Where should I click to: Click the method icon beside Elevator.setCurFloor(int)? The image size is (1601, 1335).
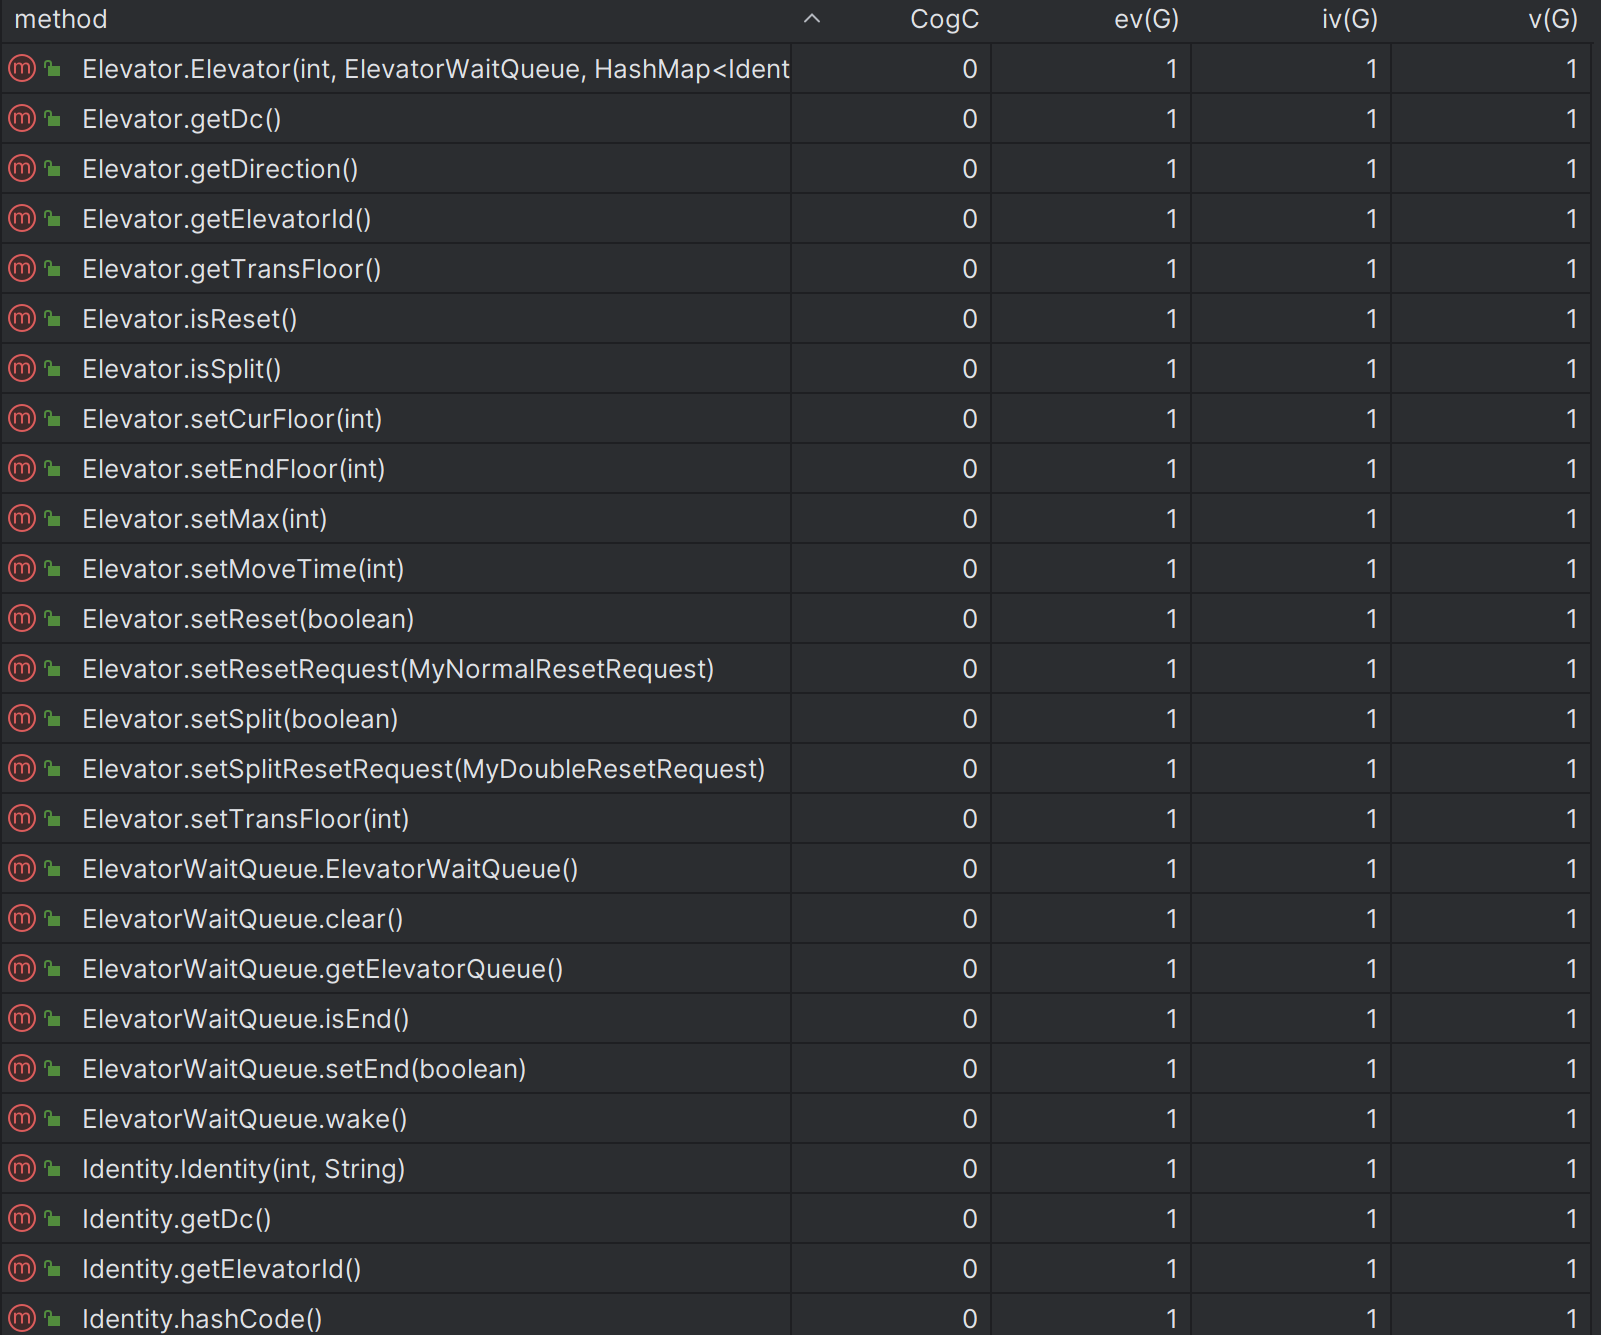pos(22,418)
